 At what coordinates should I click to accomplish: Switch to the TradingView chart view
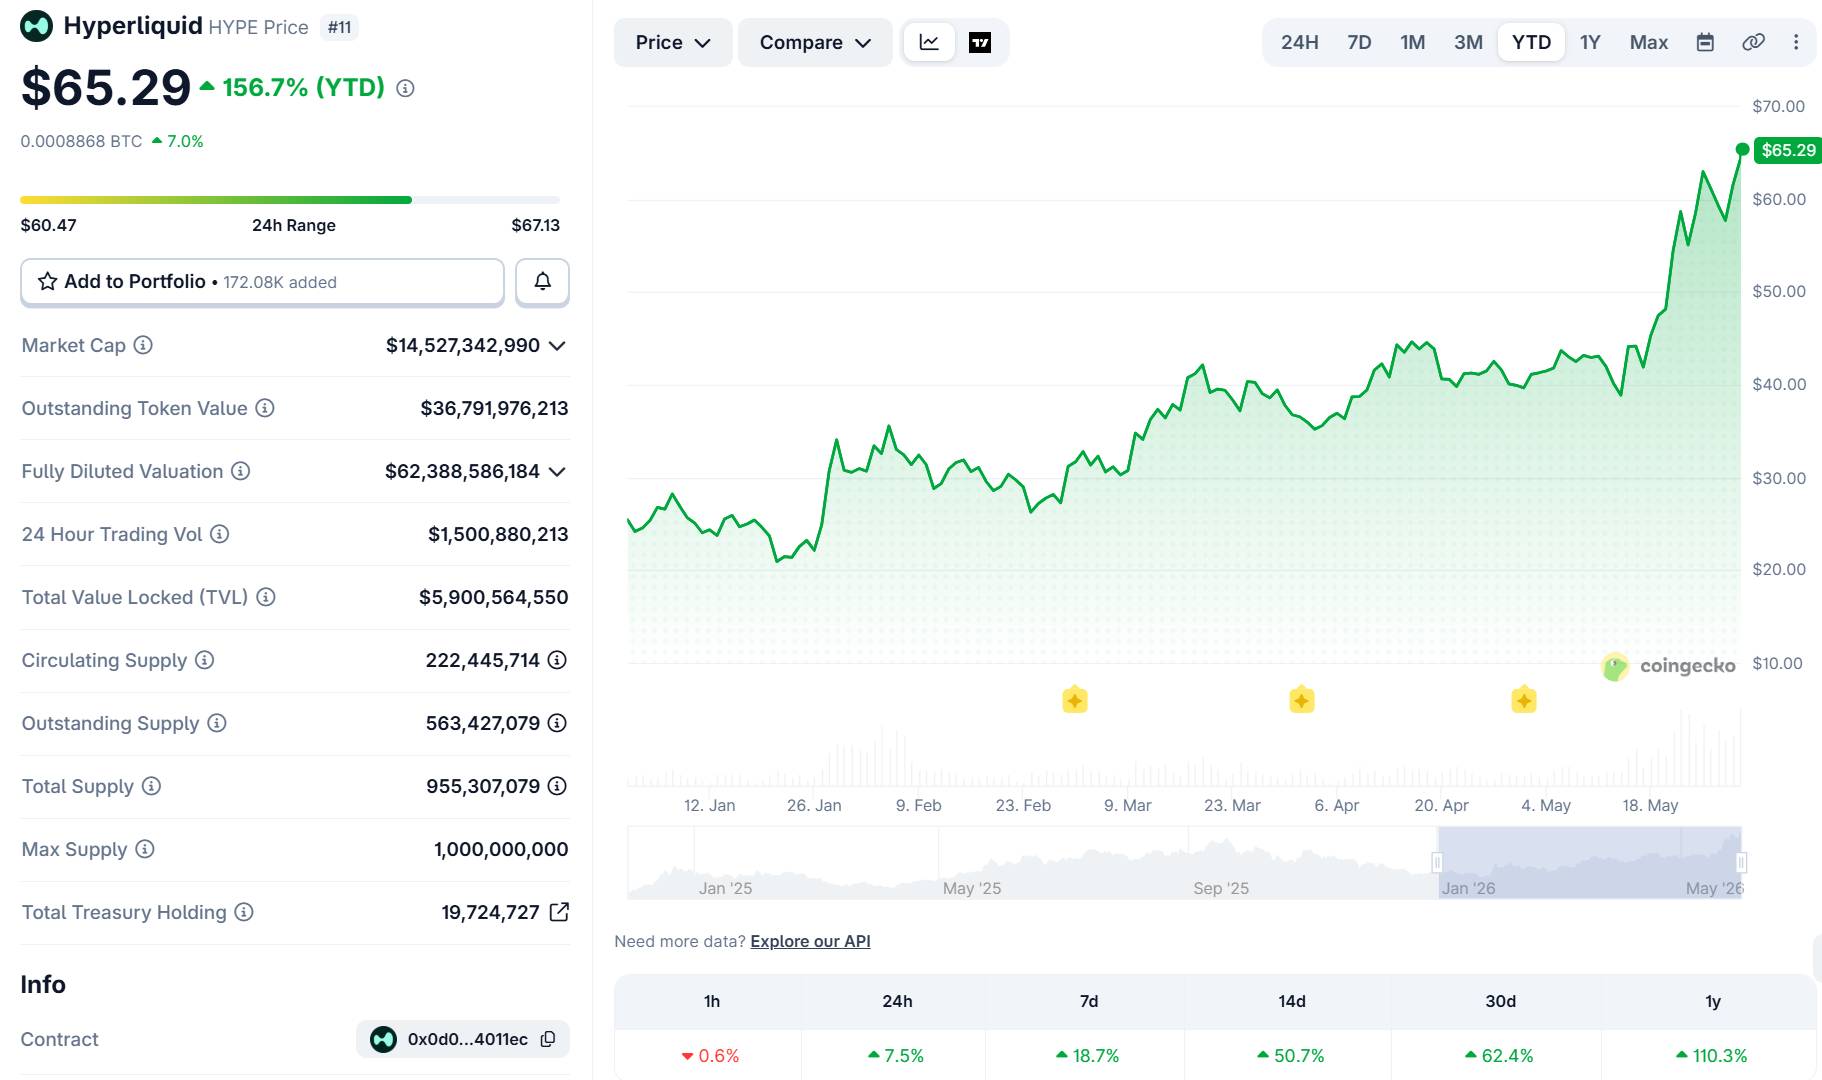click(x=980, y=42)
